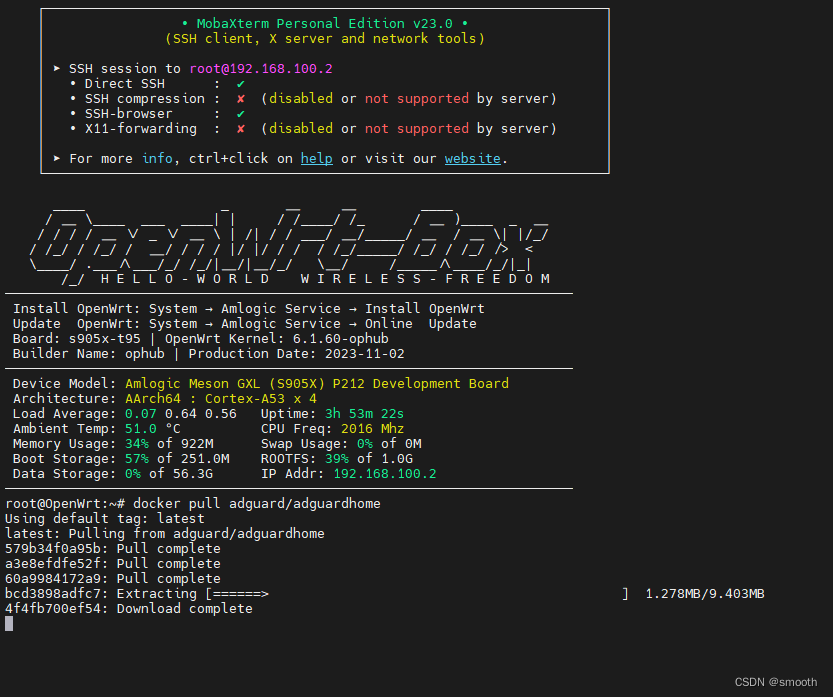
Task: Click the 'MobaXterm Personal Edition v23.0' title
Action: click(x=325, y=23)
